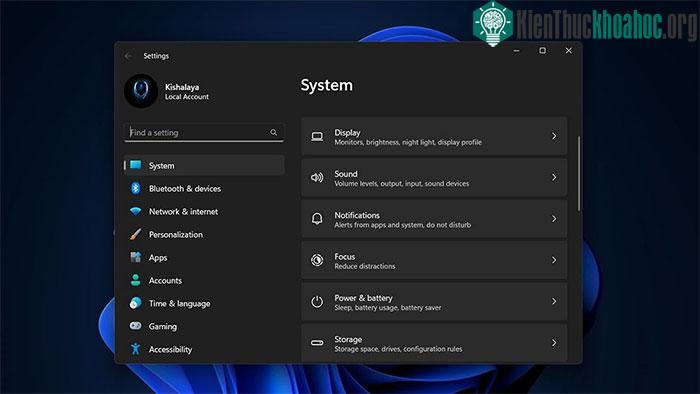700x394 pixels.
Task: Open Power & battery title
Action: 363,298
